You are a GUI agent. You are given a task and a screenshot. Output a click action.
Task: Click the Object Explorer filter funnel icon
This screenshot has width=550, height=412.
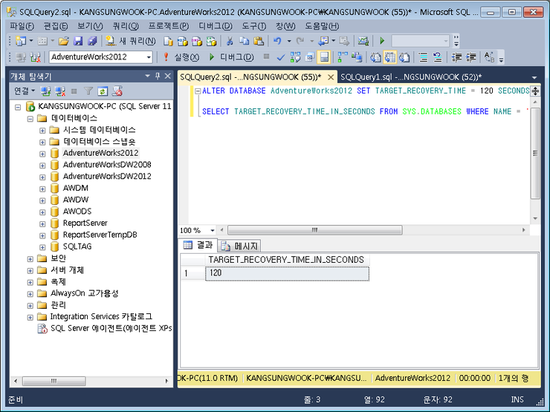[x=88, y=92]
